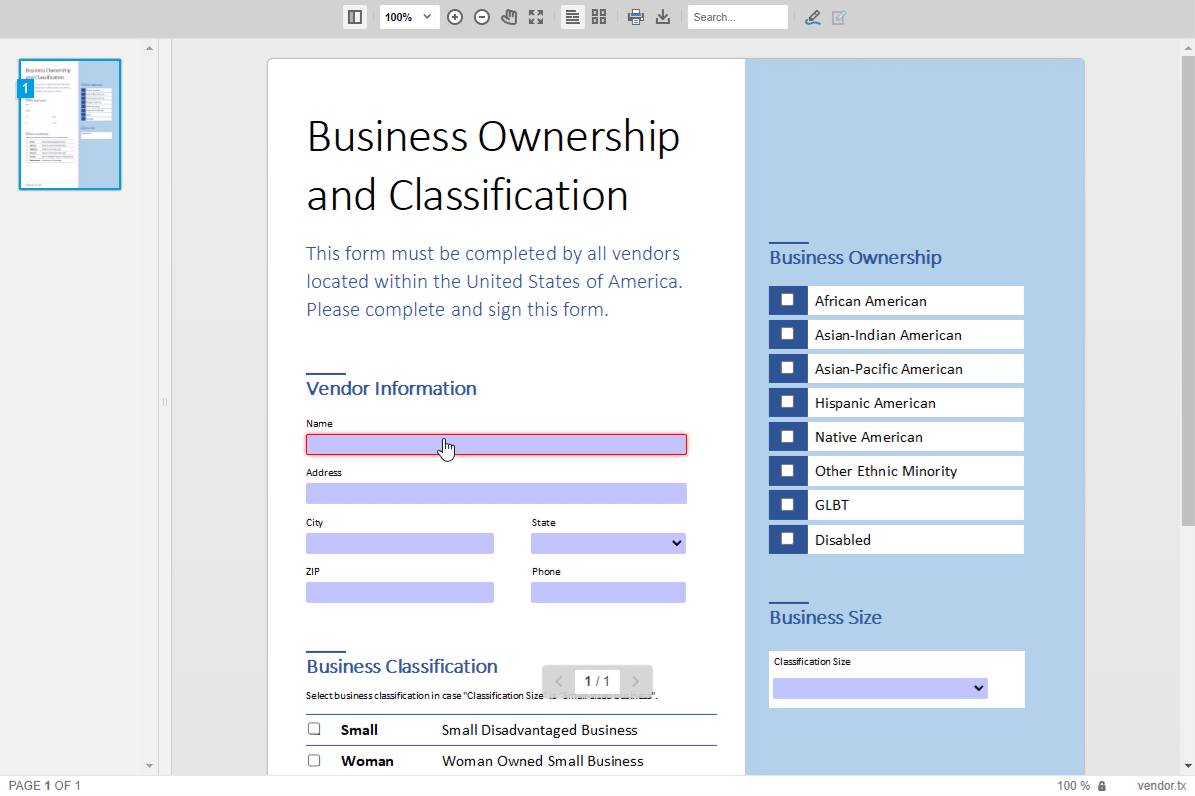This screenshot has width=1195, height=796.
Task: Click the zoom out minus icon
Action: pyautogui.click(x=482, y=17)
